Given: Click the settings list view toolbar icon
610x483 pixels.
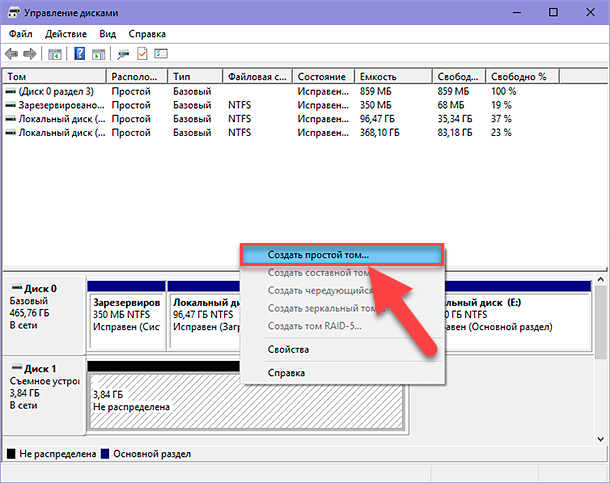Looking at the screenshot, I should 160,53.
